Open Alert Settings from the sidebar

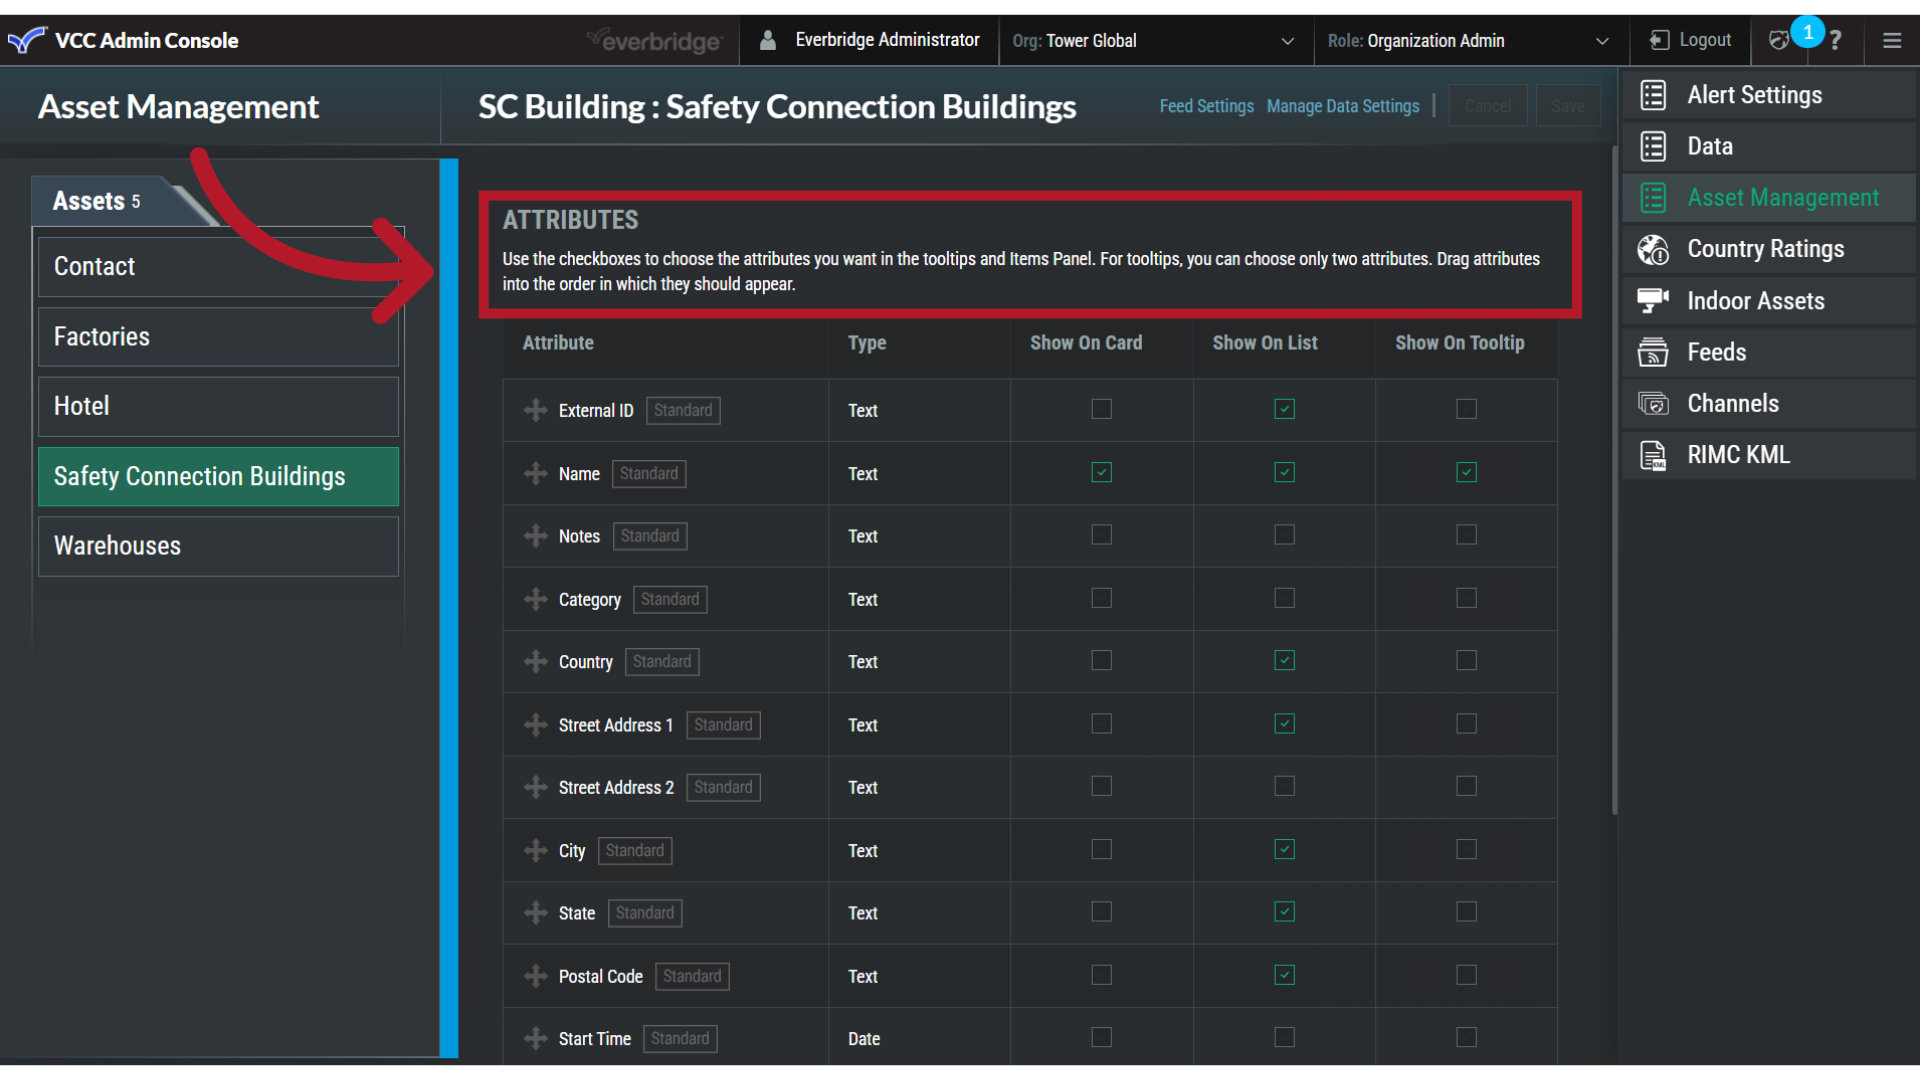click(1754, 95)
